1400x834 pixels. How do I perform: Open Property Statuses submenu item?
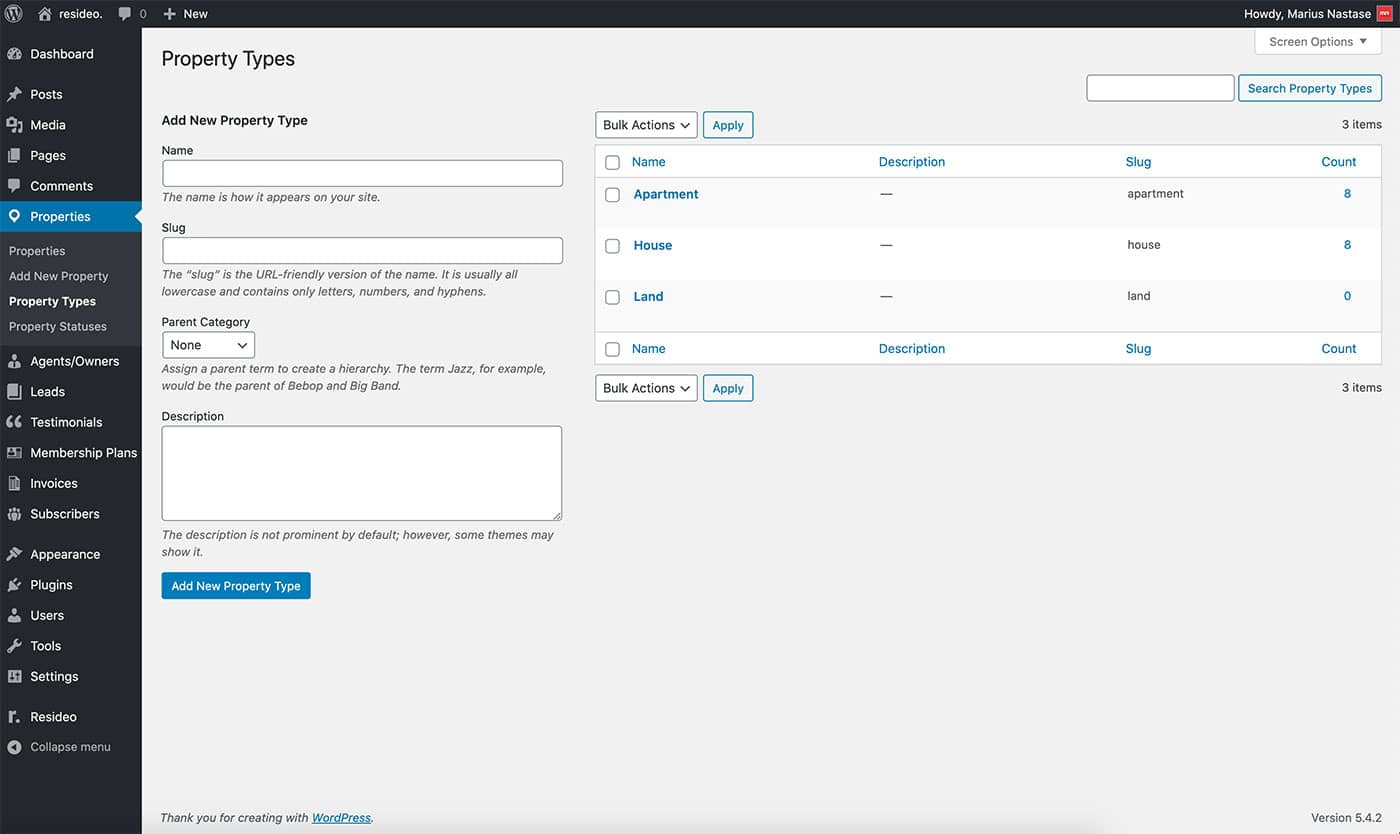tap(58, 326)
